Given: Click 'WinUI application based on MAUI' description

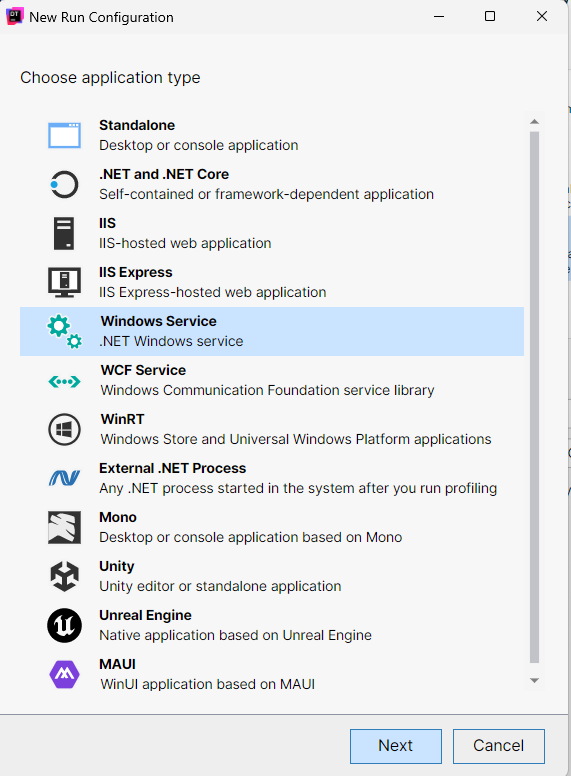Looking at the screenshot, I should tap(207, 684).
